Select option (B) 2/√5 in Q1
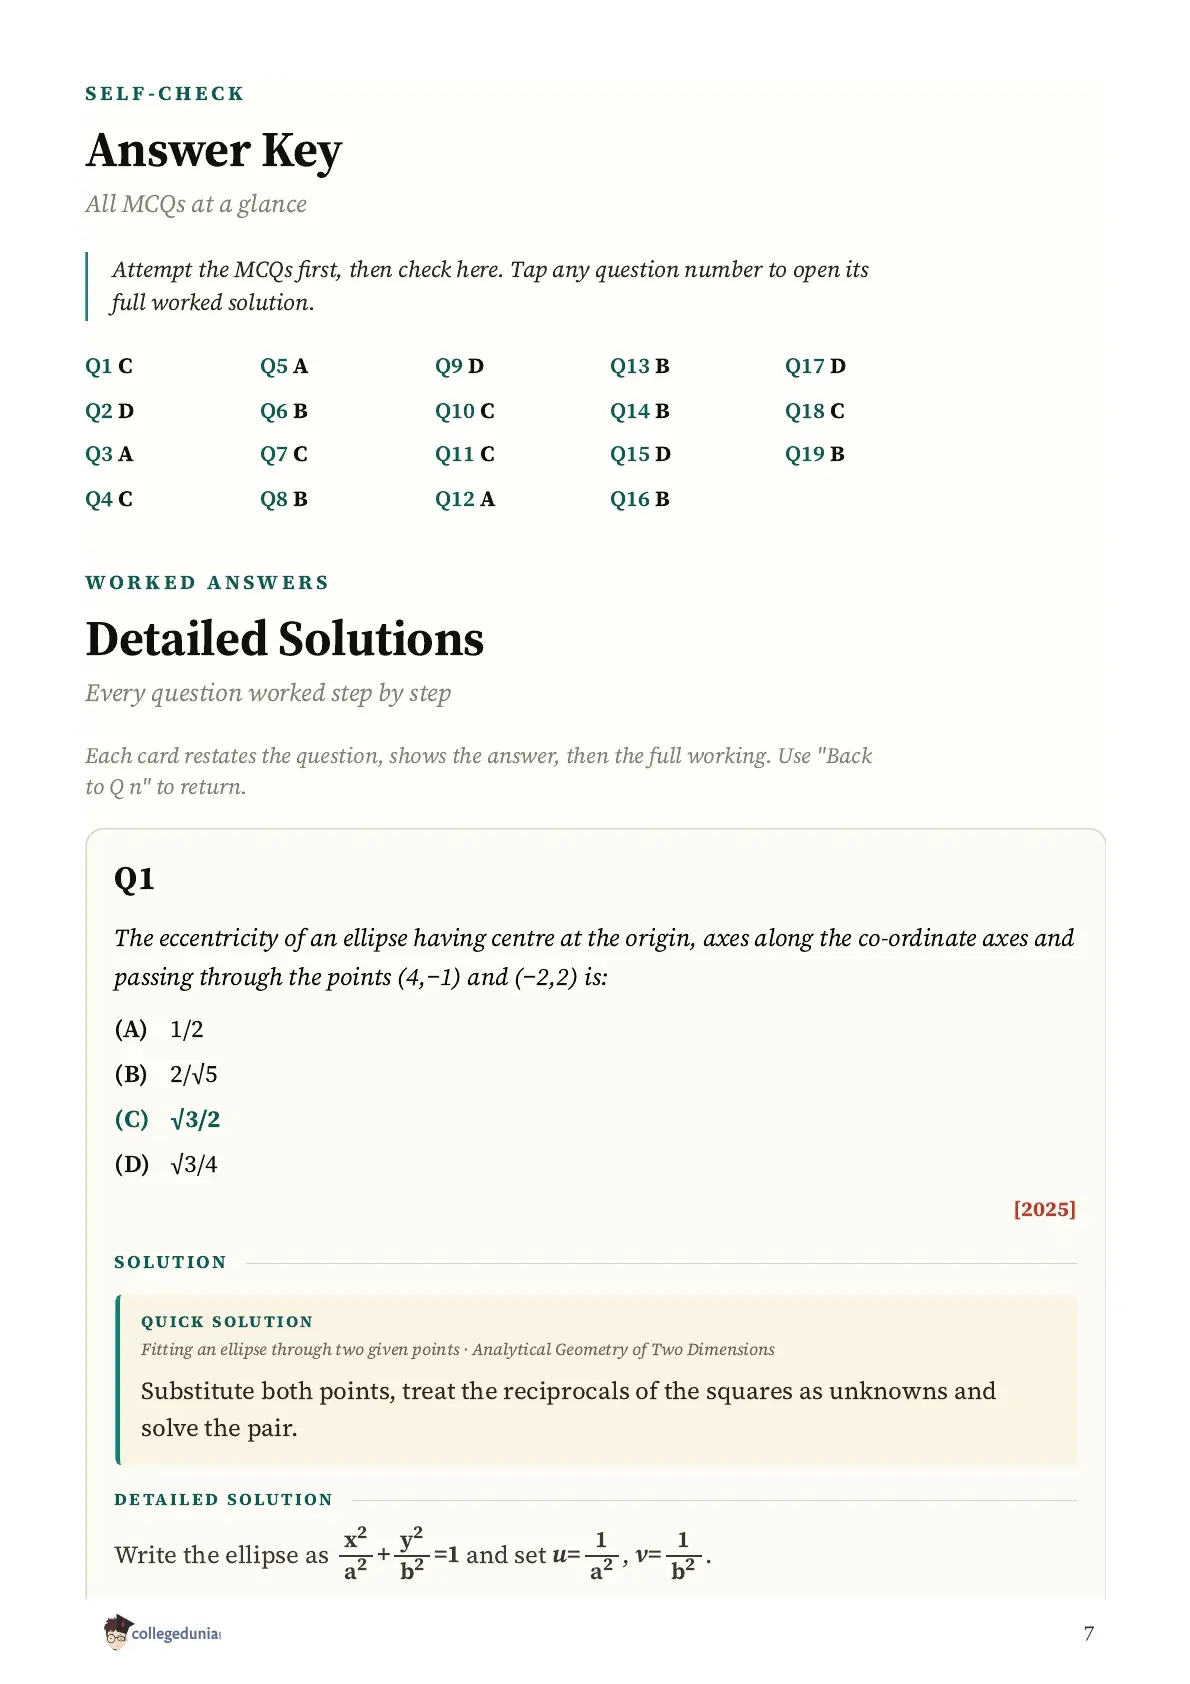 (166, 1074)
